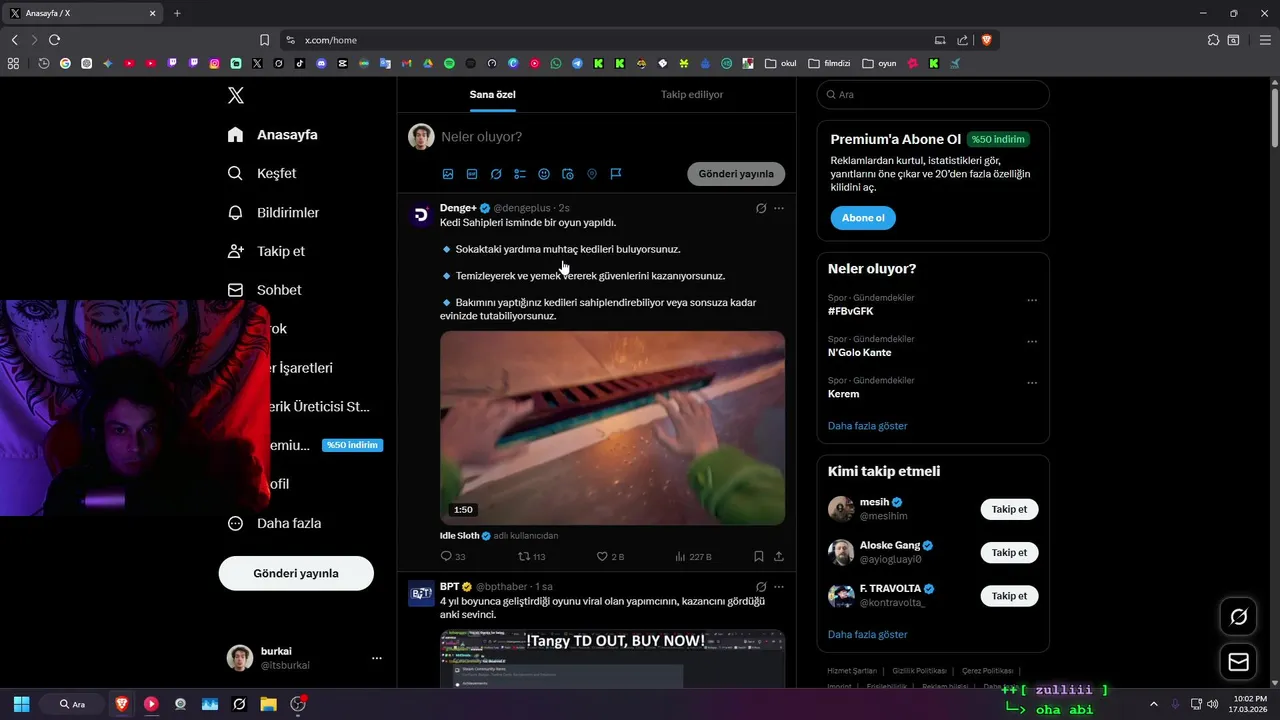Open the Denge+ profile avatar
This screenshot has height=720, width=1280.
(x=421, y=214)
